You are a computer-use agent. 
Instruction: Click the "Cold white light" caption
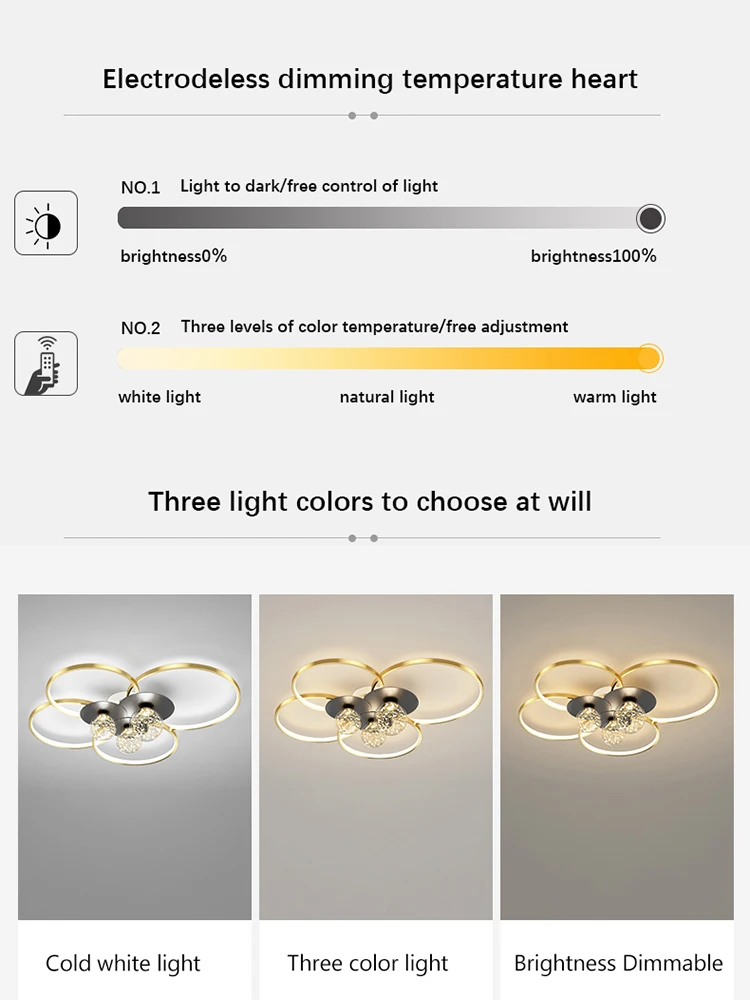[123, 964]
